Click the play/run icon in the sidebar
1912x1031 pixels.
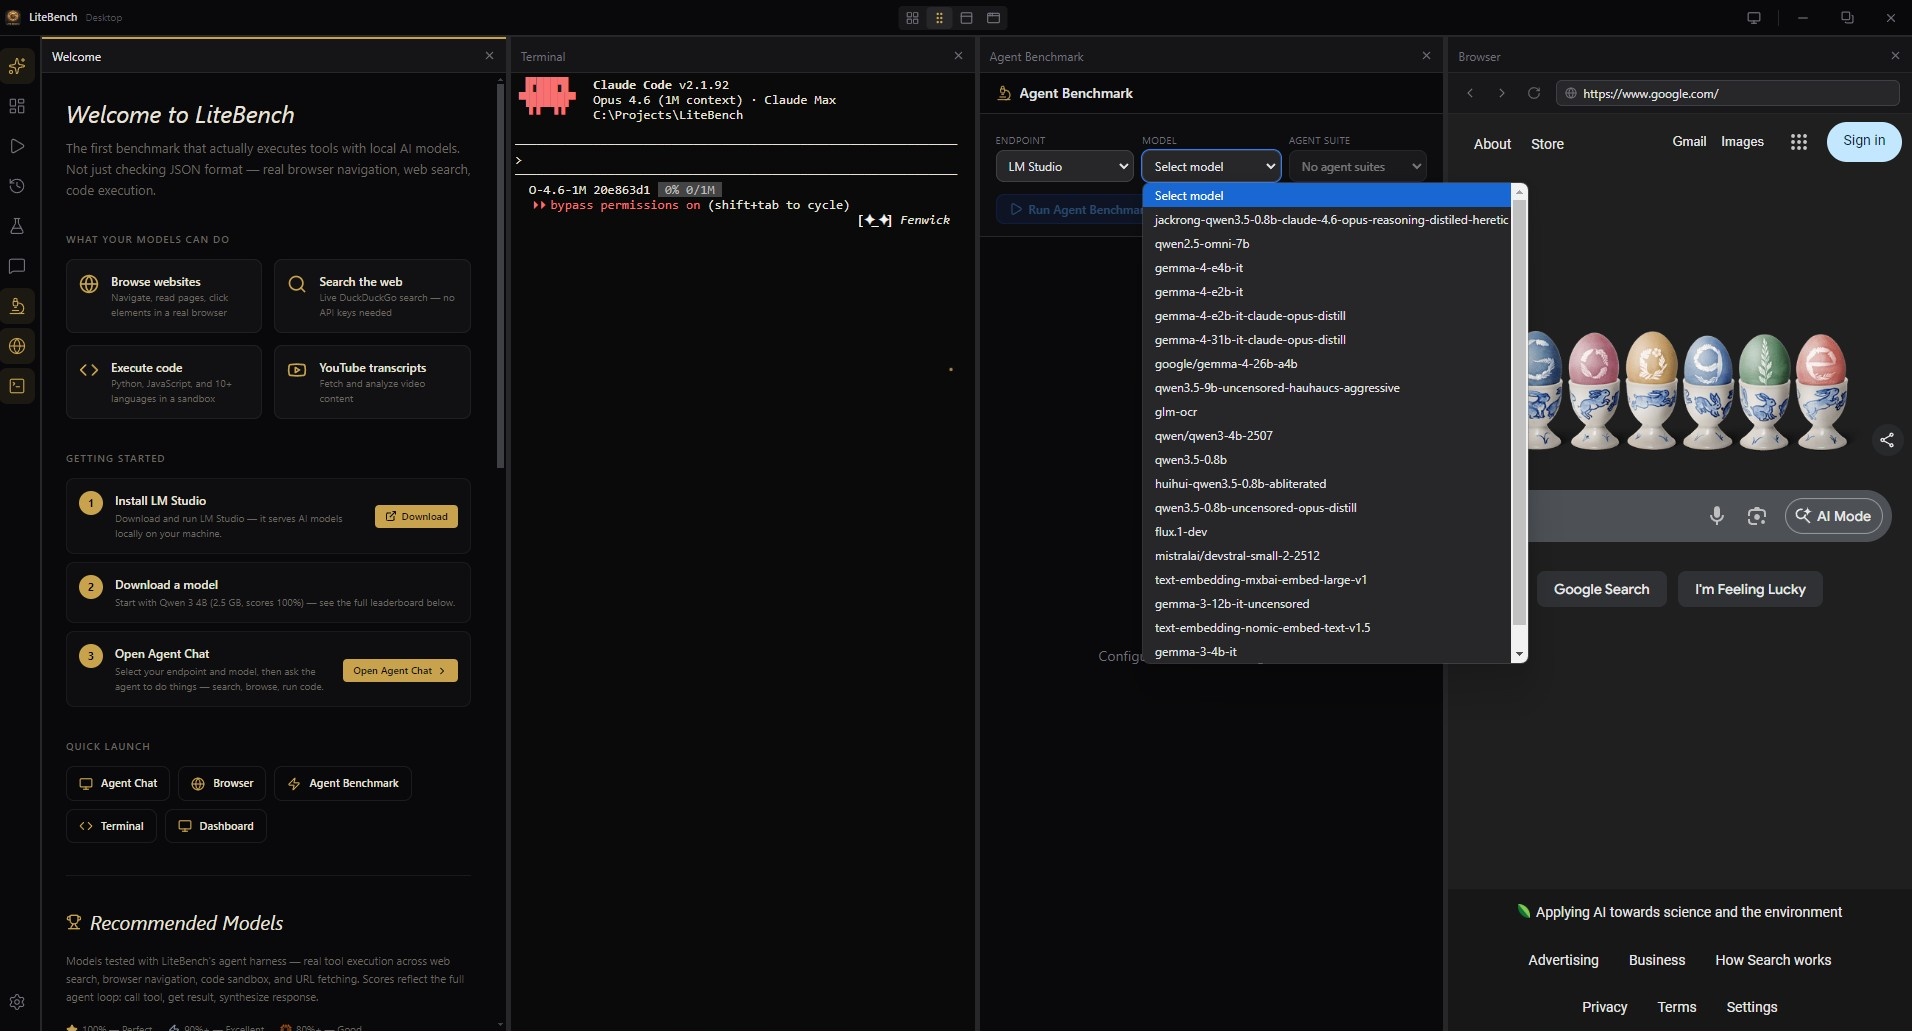point(17,146)
